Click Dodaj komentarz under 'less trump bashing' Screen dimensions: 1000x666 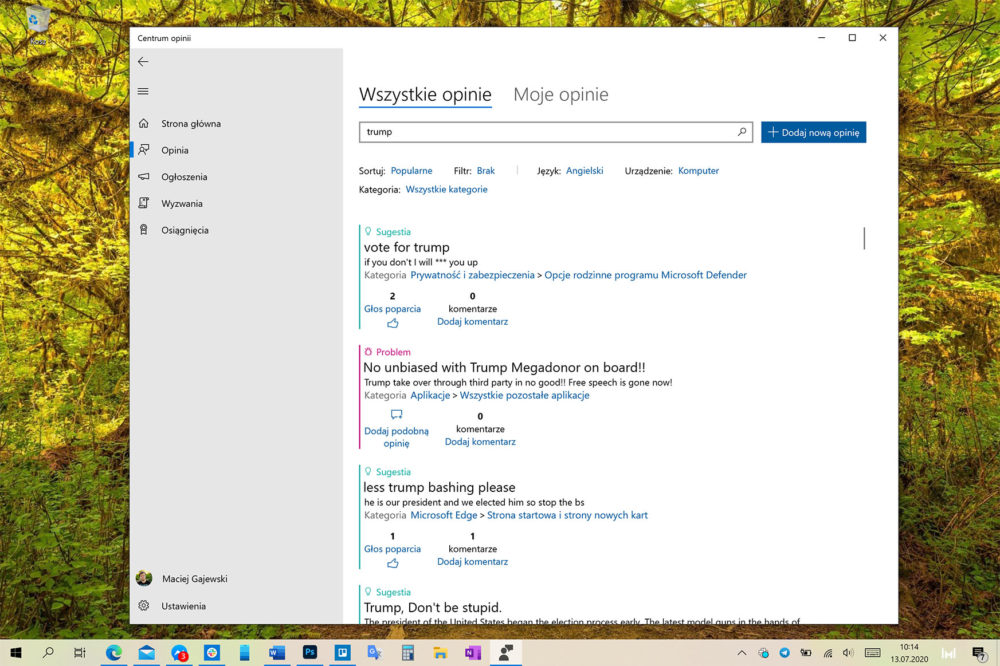point(473,561)
